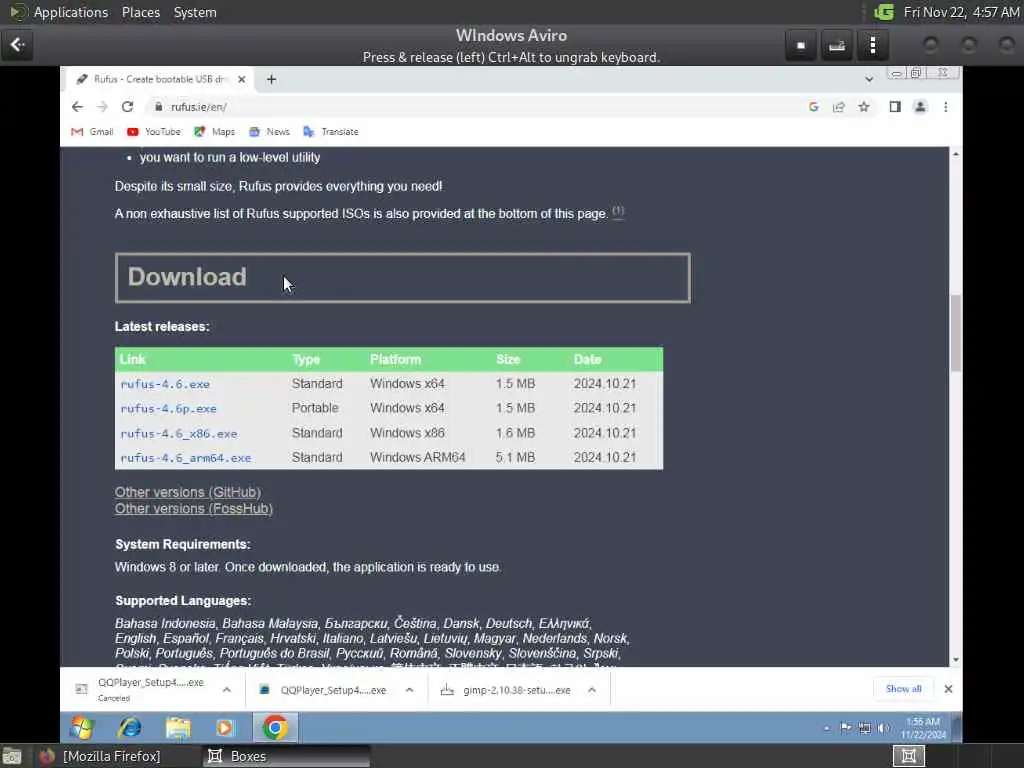Viewport: 1024px width, 768px height.
Task: Click the green tray icon in top panel
Action: [884, 12]
